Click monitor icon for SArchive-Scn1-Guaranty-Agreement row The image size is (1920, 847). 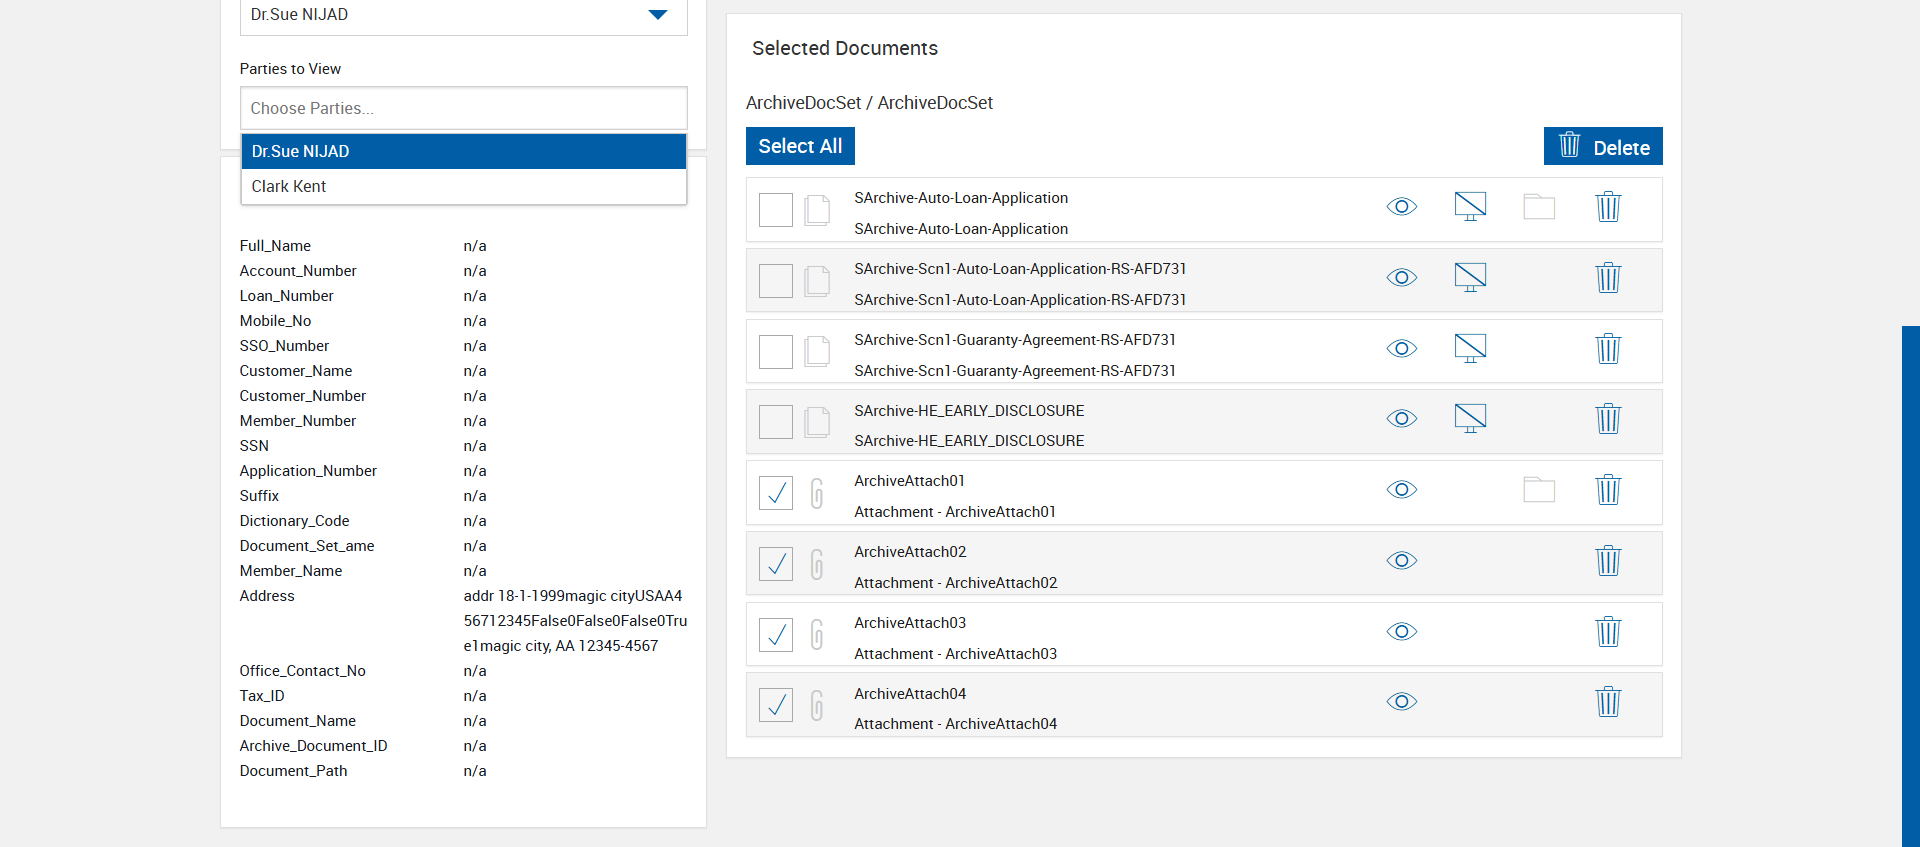(x=1470, y=349)
